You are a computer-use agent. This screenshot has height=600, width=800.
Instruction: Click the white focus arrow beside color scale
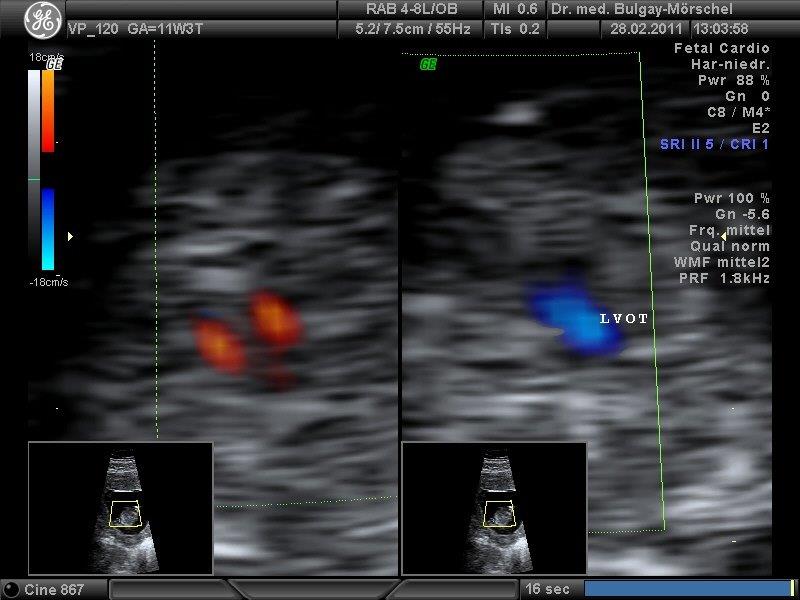click(69, 237)
